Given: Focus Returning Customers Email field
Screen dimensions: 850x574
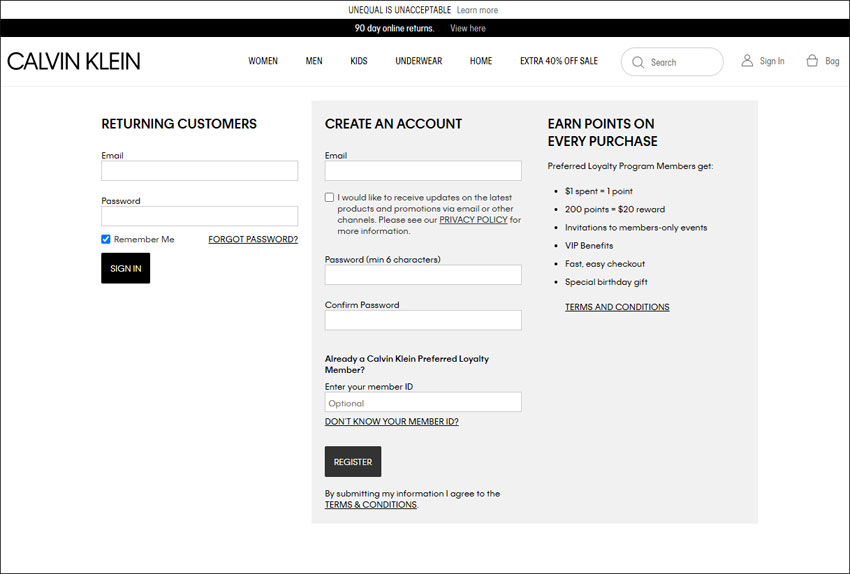Looking at the screenshot, I should (x=199, y=171).
